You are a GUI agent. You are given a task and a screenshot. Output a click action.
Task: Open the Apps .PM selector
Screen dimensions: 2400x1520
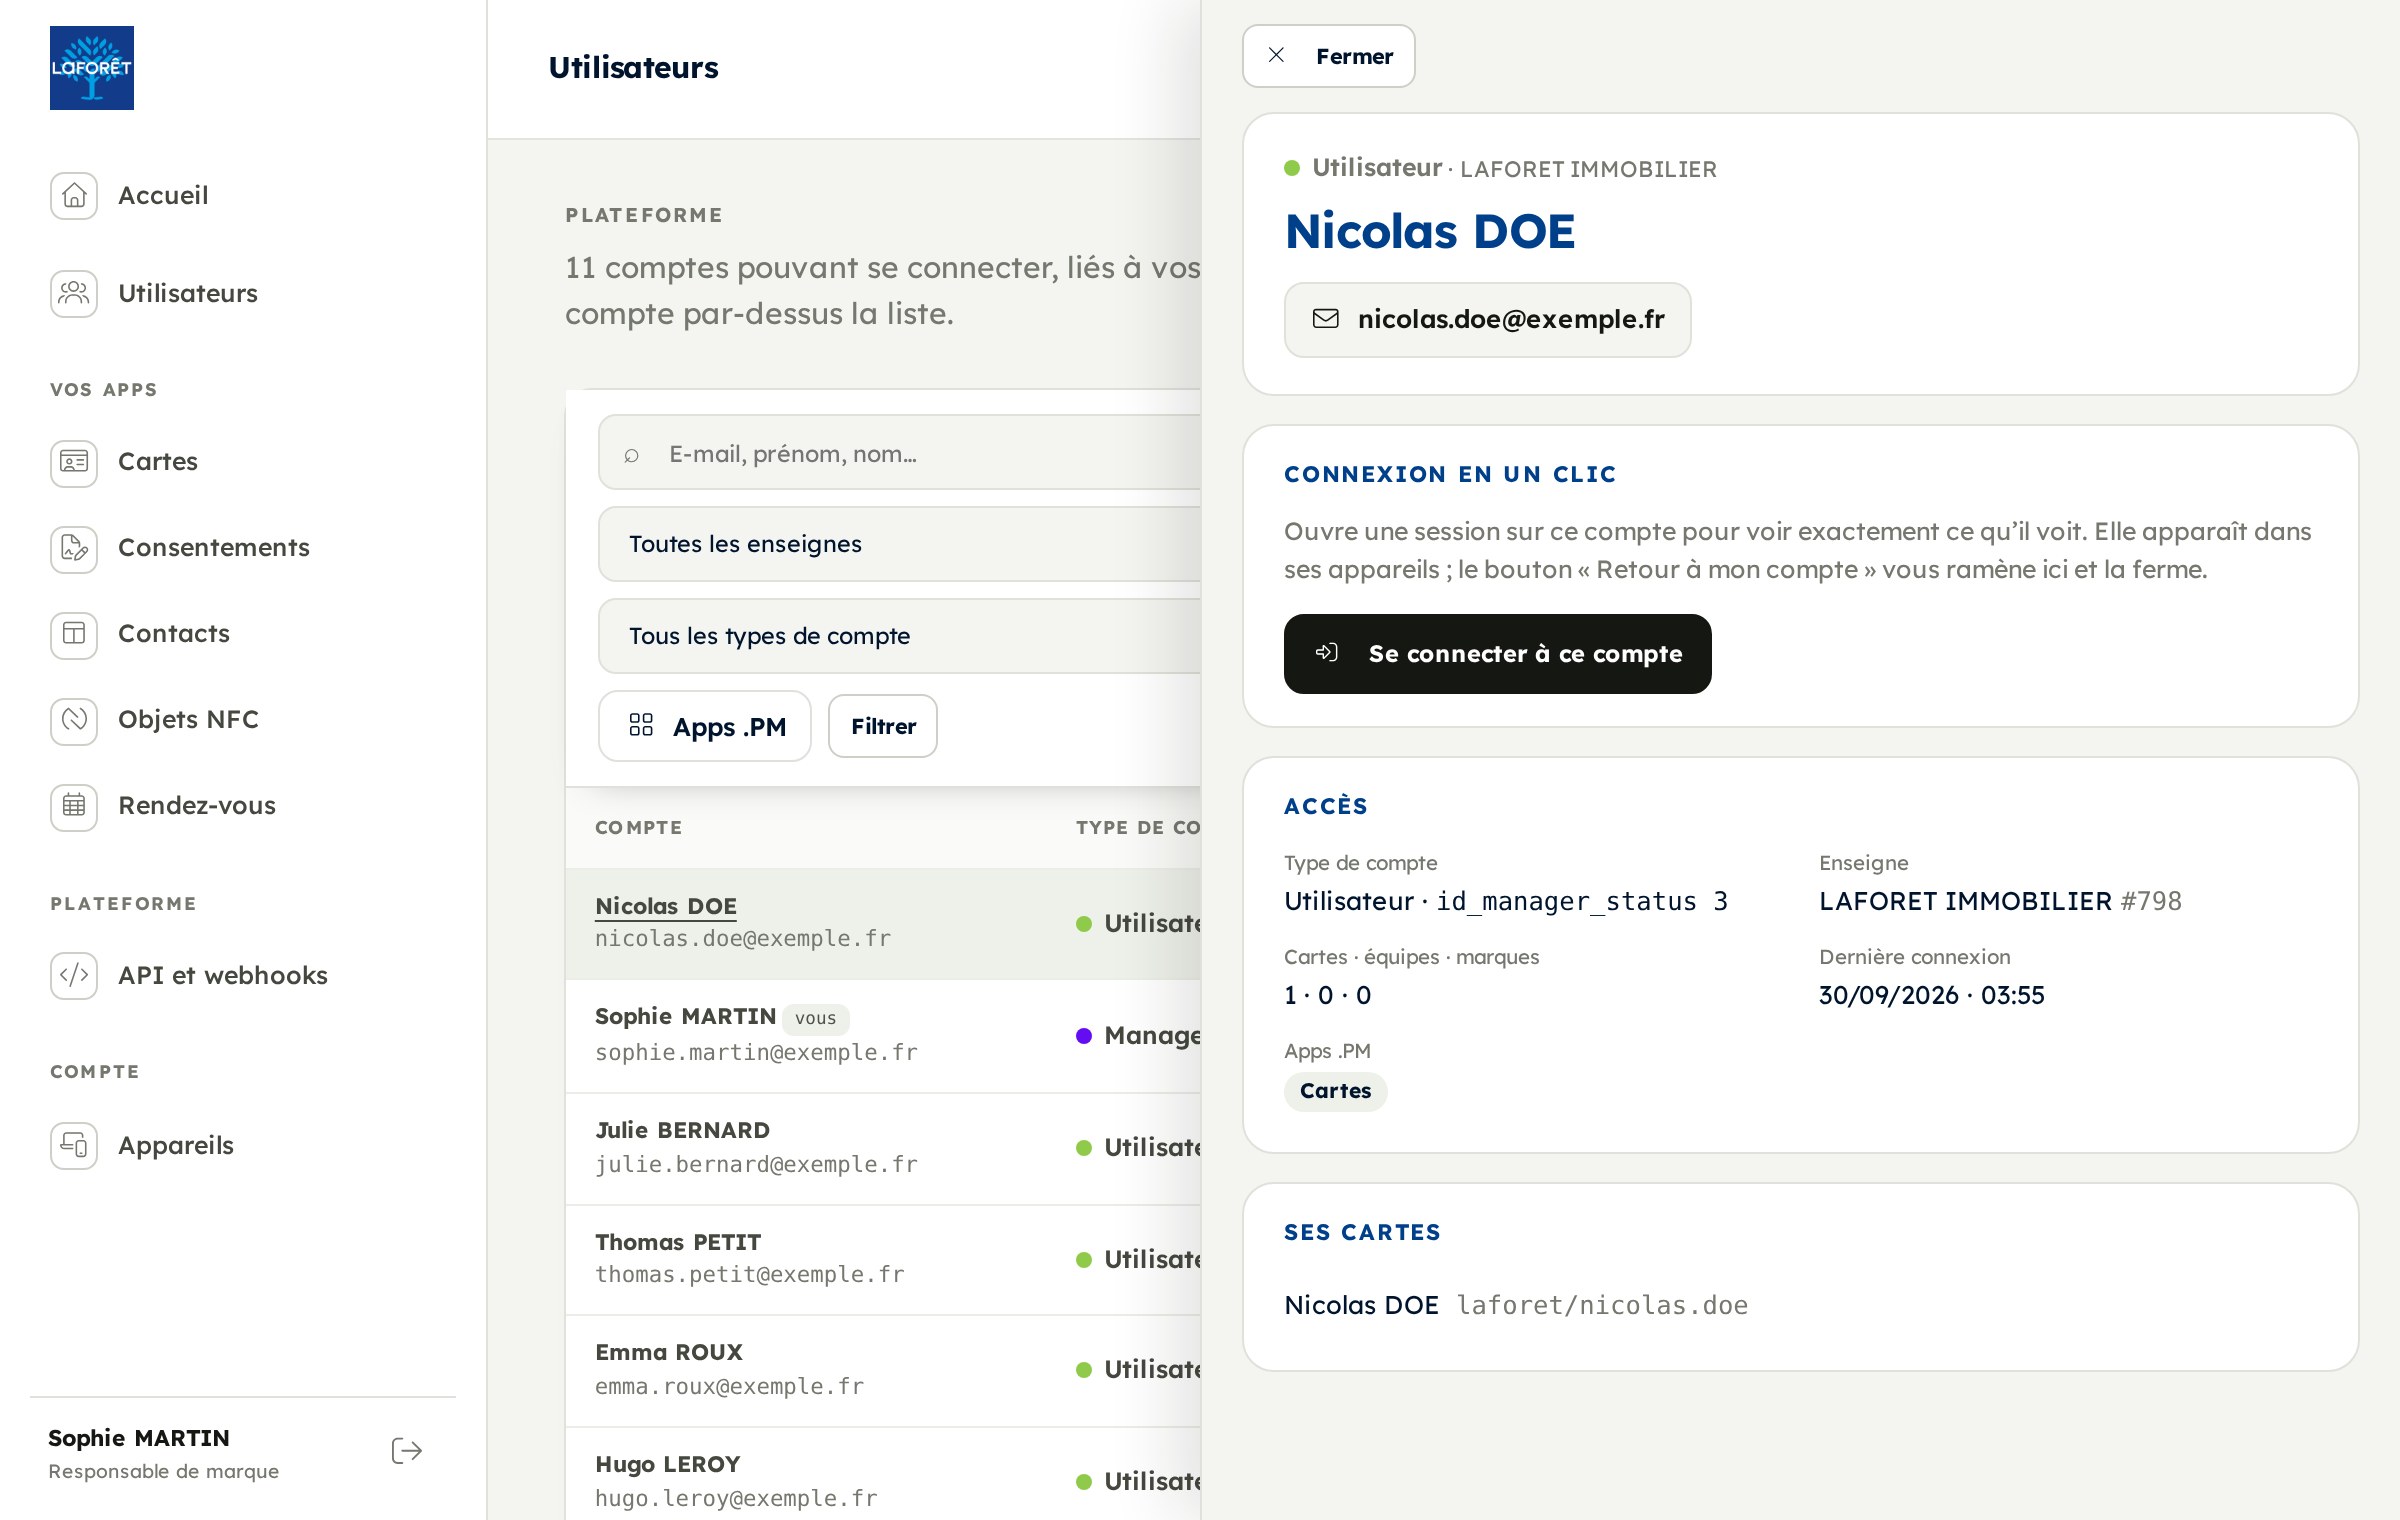pos(705,726)
